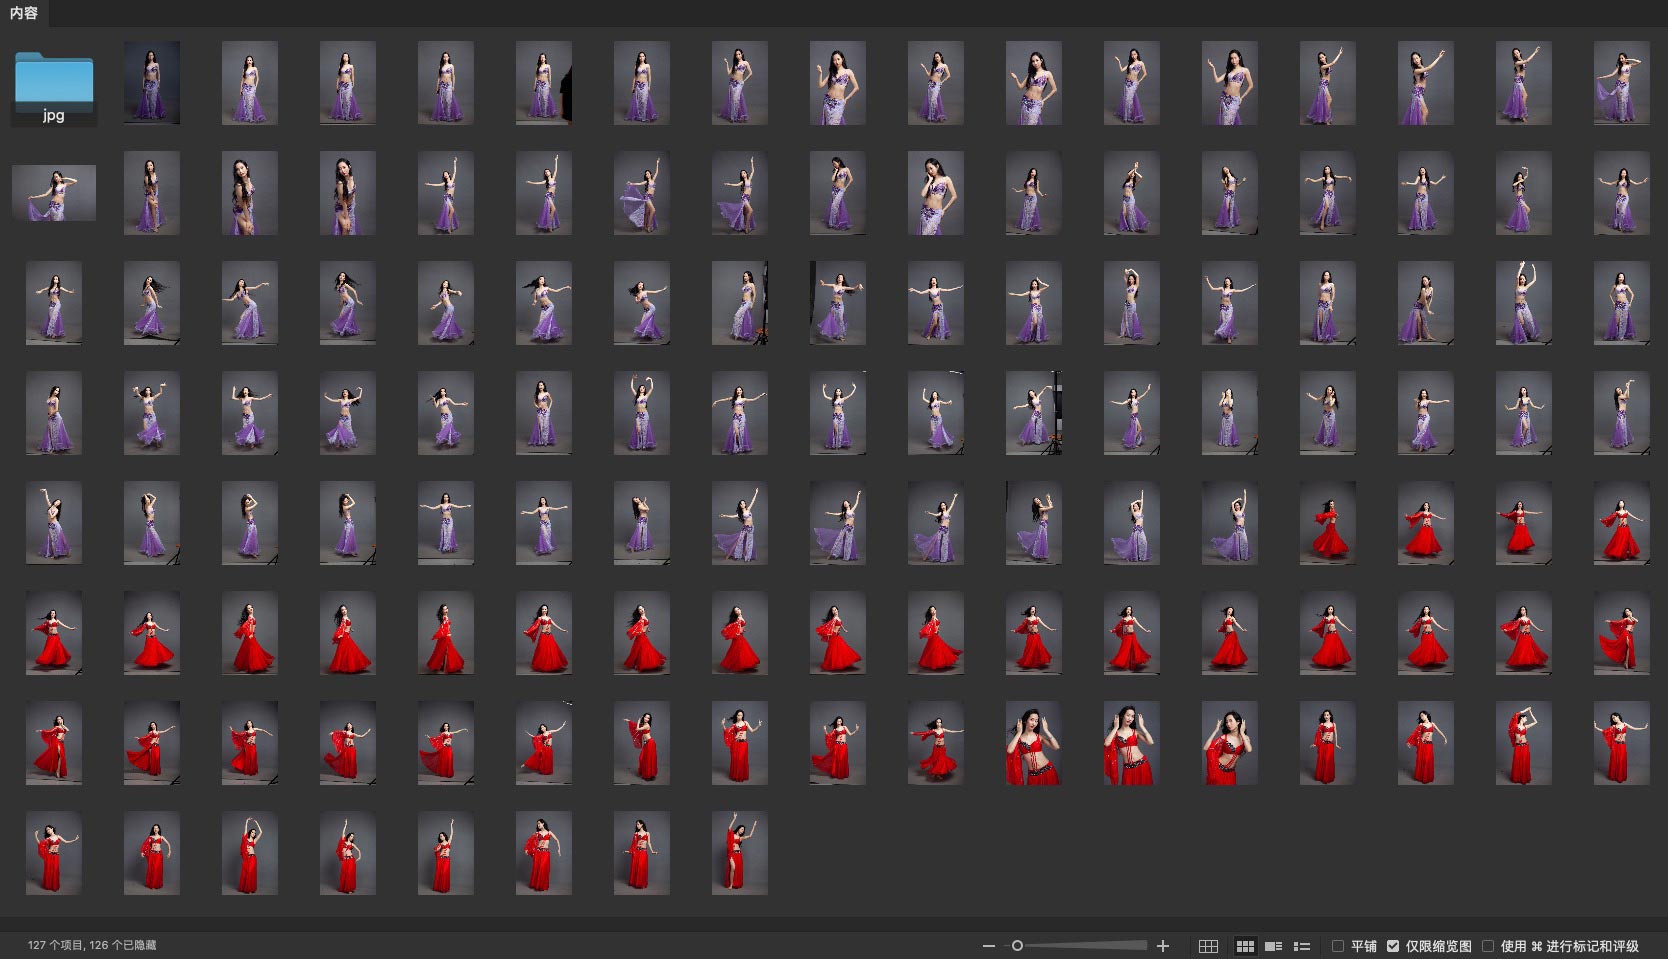Select the 内容 panel tab
Image resolution: width=1668 pixels, height=959 pixels.
tap(24, 13)
